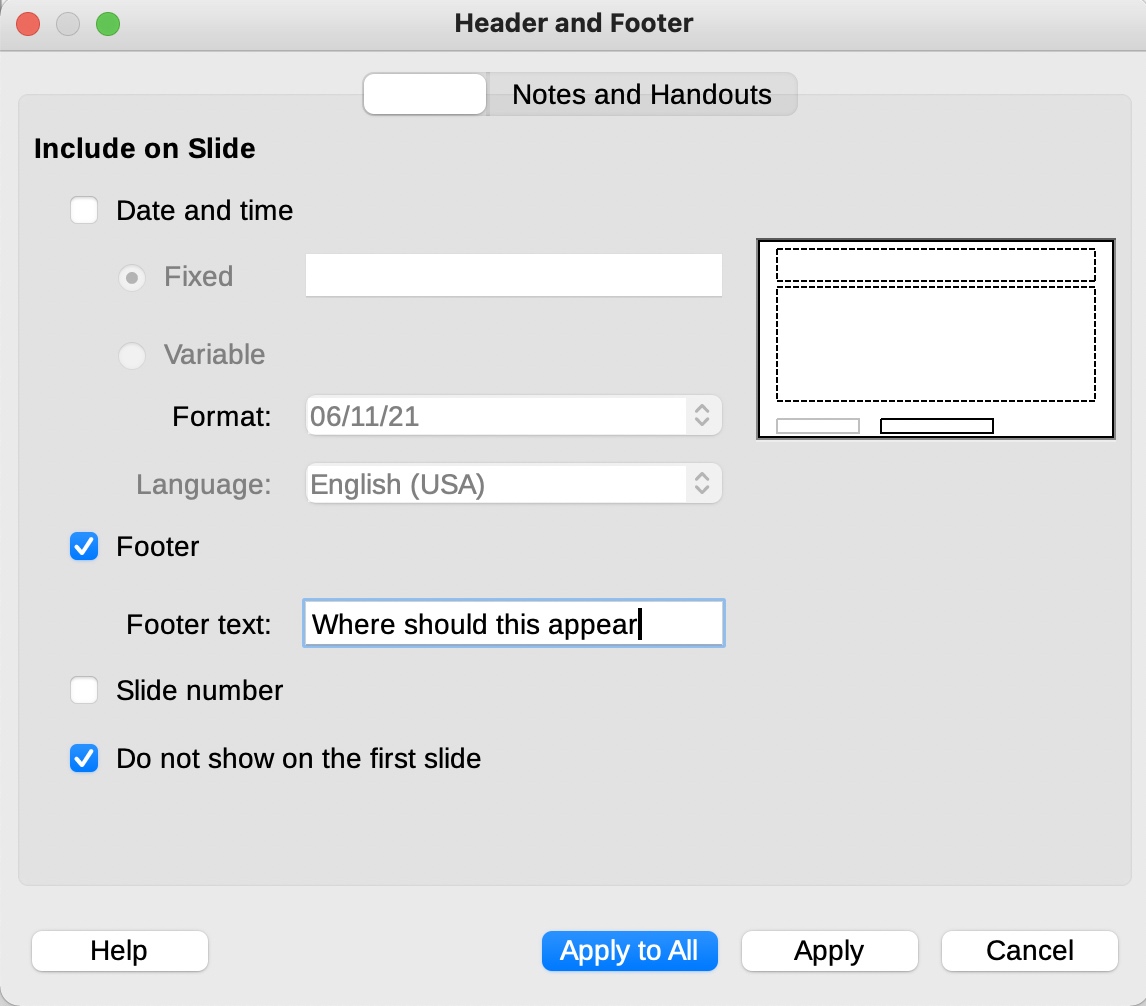Enable the Slide number checkbox

tap(84, 690)
